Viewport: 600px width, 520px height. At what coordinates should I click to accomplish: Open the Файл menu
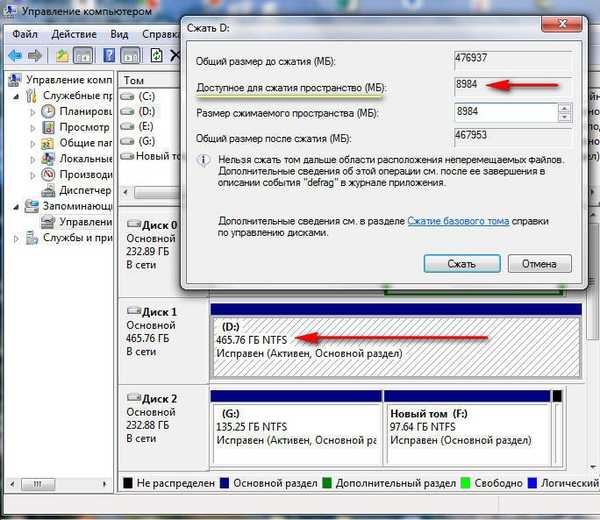pos(26,33)
